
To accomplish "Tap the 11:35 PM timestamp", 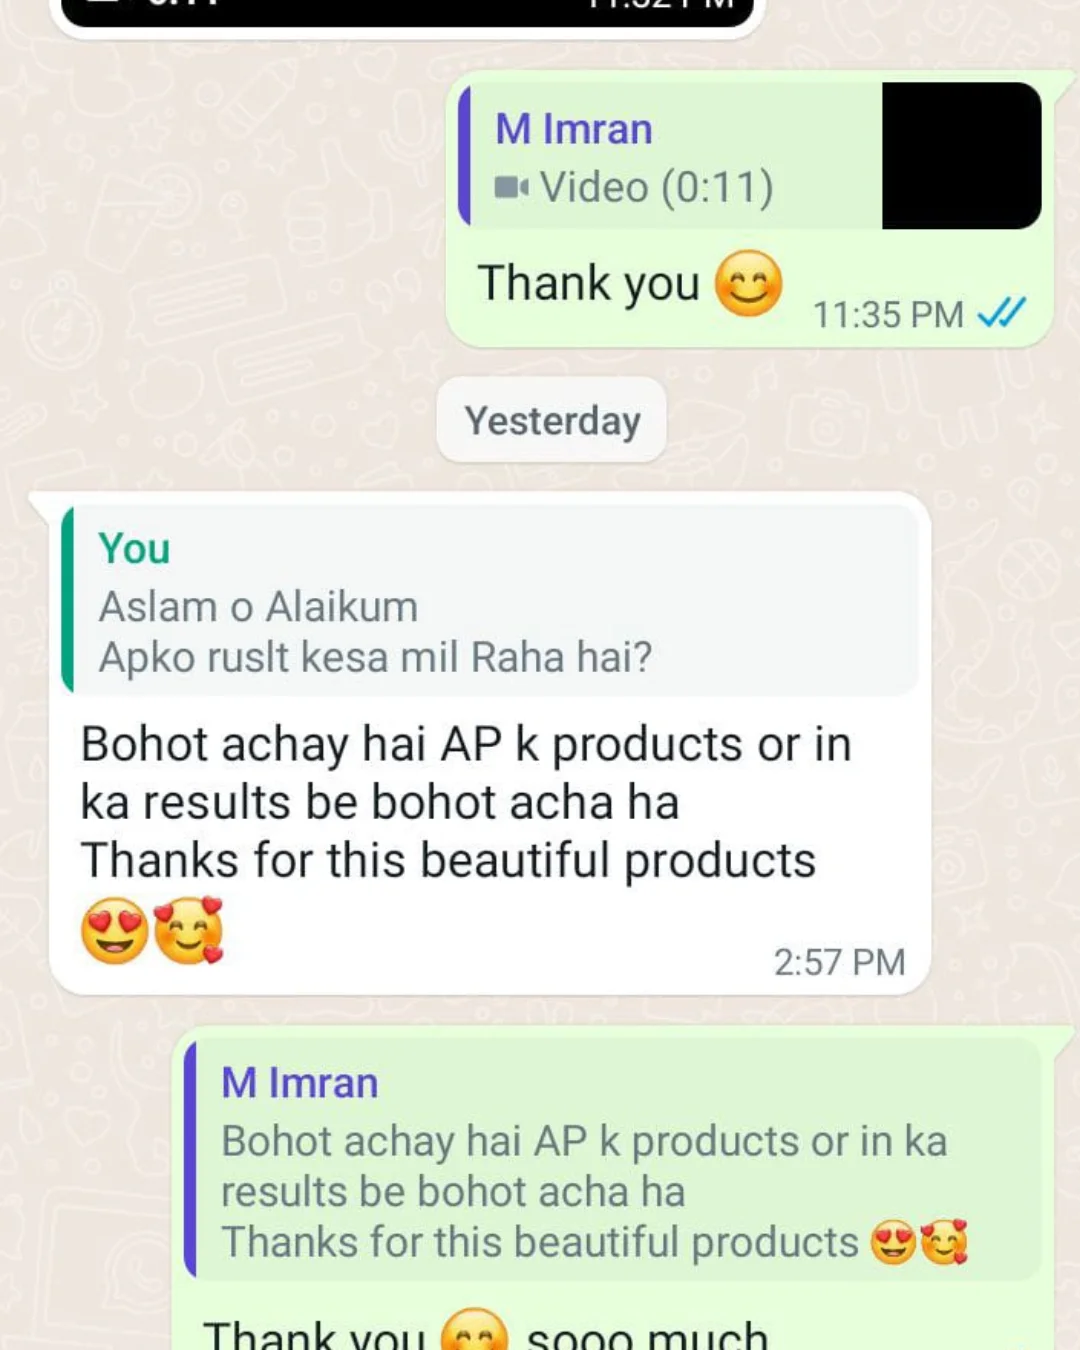I will 887,315.
